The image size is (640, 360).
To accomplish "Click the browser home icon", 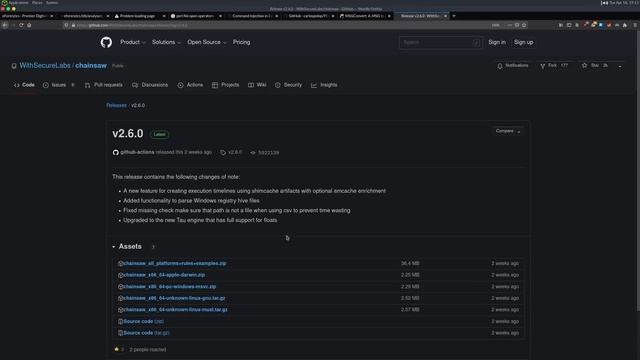I will point(29,25).
